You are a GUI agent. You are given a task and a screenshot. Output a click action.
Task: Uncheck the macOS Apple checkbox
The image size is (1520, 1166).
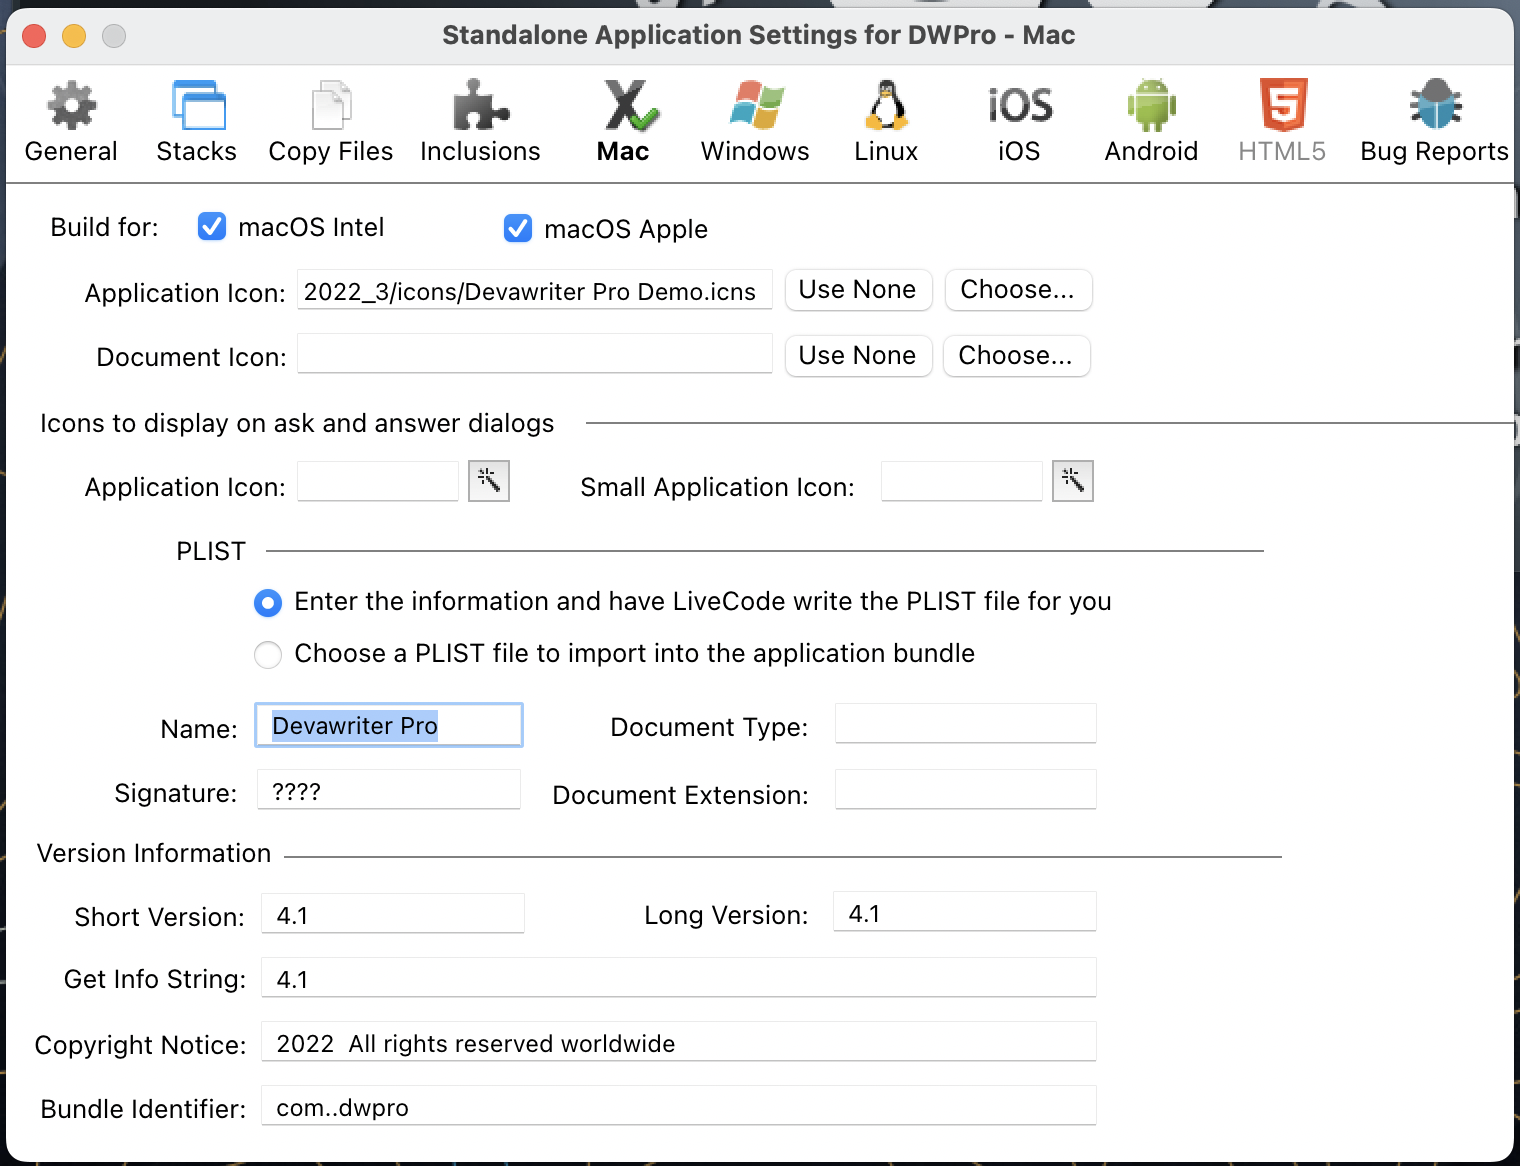(518, 229)
